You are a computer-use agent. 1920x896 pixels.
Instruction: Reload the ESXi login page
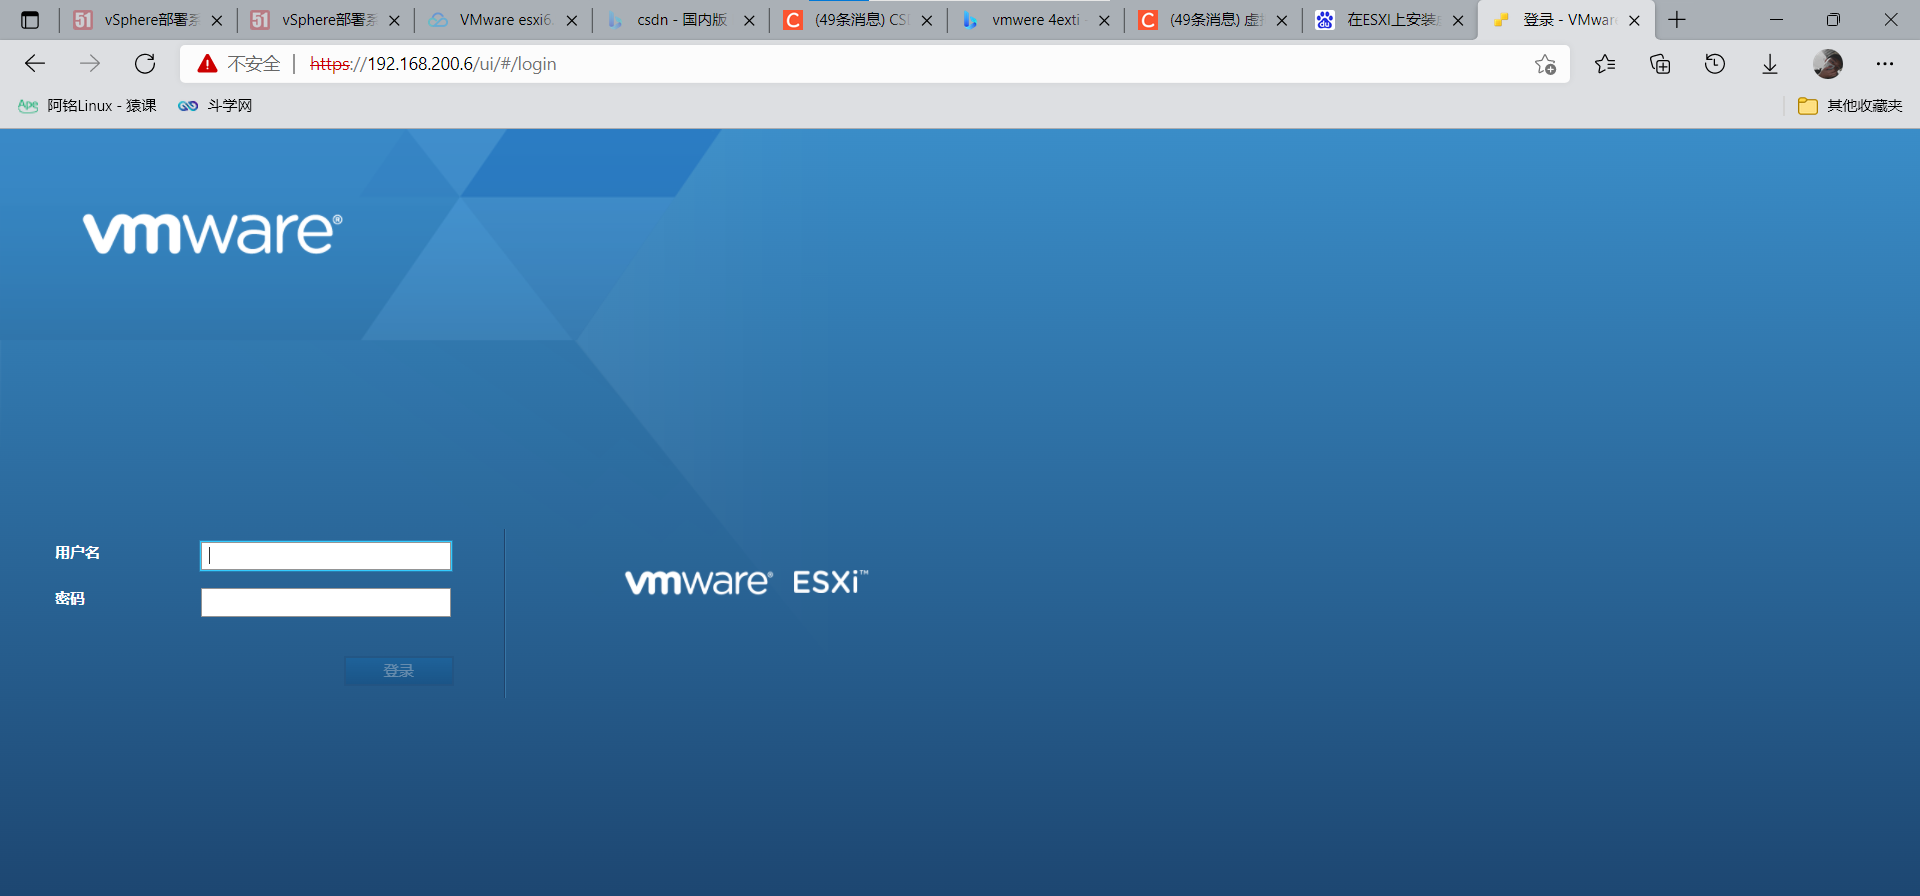(145, 64)
